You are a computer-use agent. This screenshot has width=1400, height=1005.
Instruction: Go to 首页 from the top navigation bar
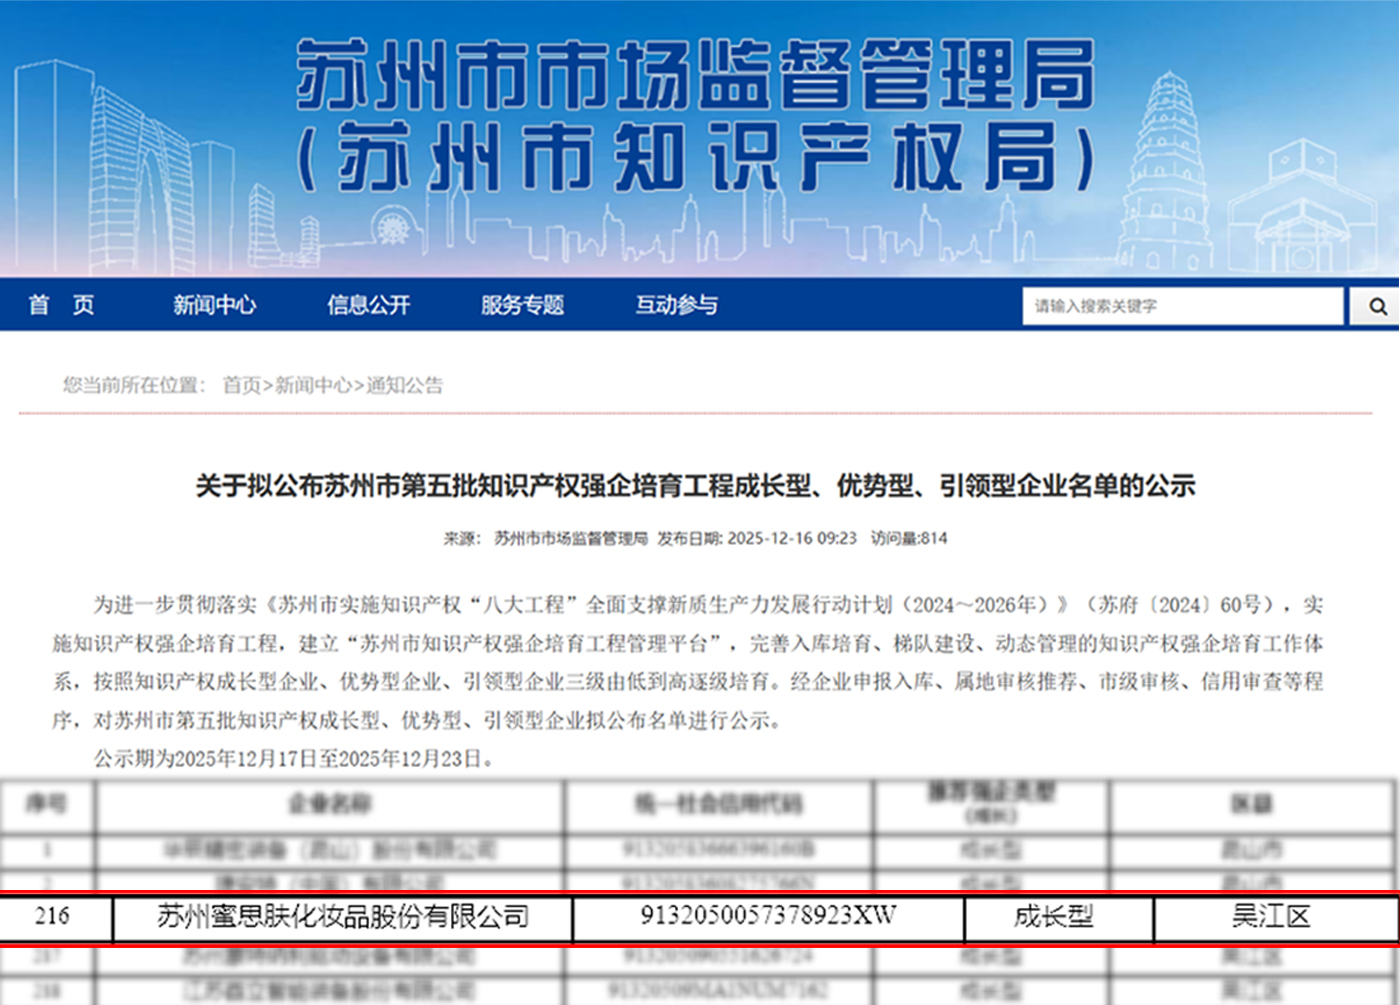coord(63,306)
